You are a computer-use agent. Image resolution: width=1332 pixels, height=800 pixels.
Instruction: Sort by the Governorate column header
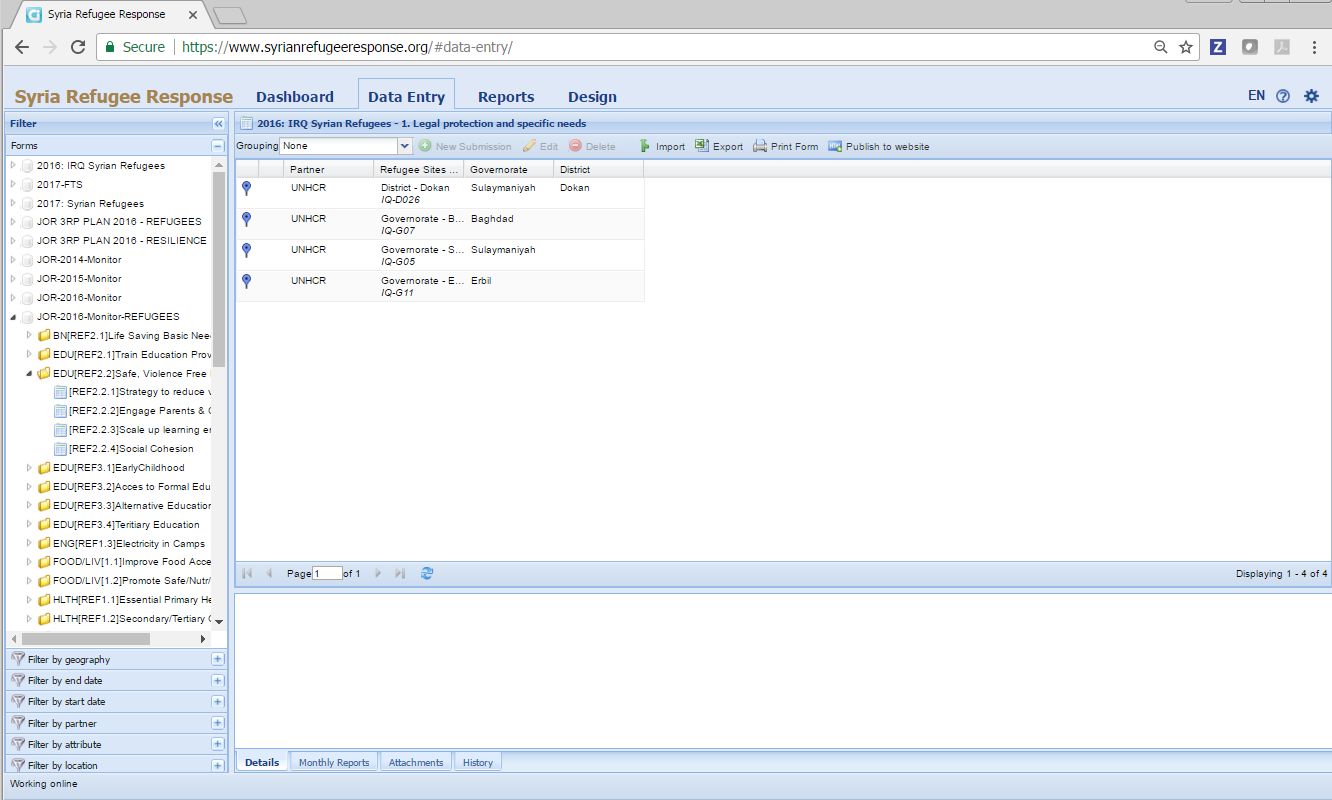pyautogui.click(x=508, y=169)
